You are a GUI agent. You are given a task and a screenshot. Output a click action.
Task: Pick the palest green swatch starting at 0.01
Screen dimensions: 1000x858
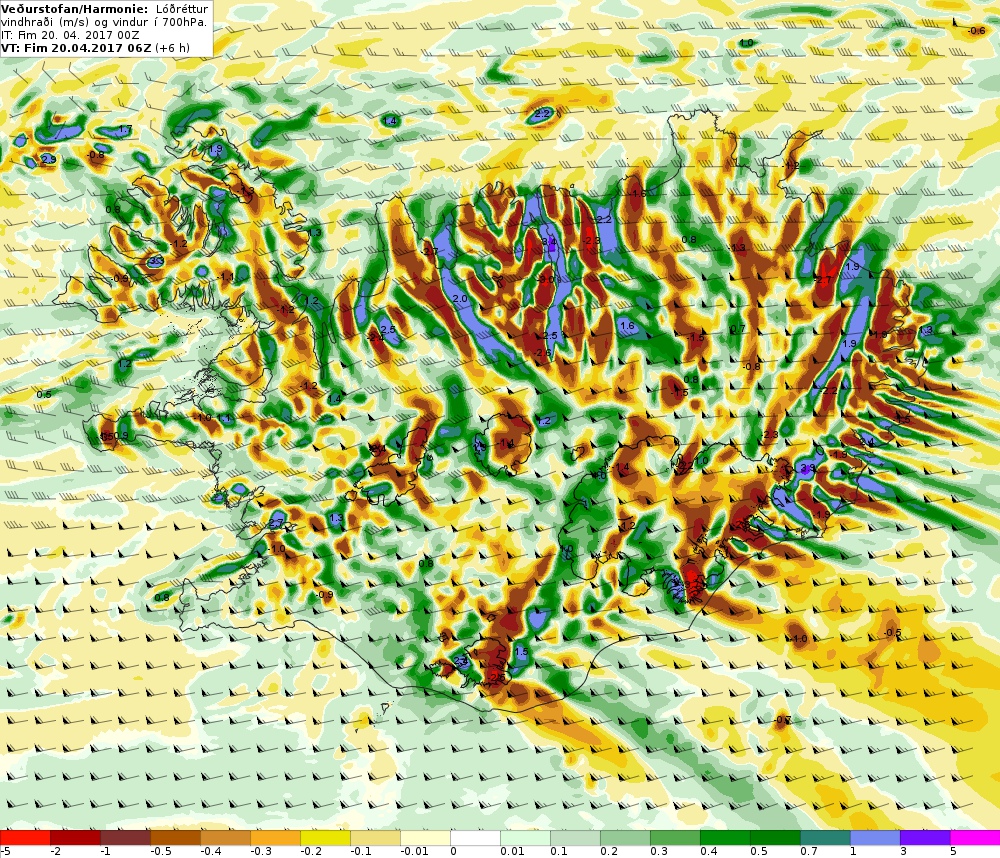pyautogui.click(x=525, y=838)
